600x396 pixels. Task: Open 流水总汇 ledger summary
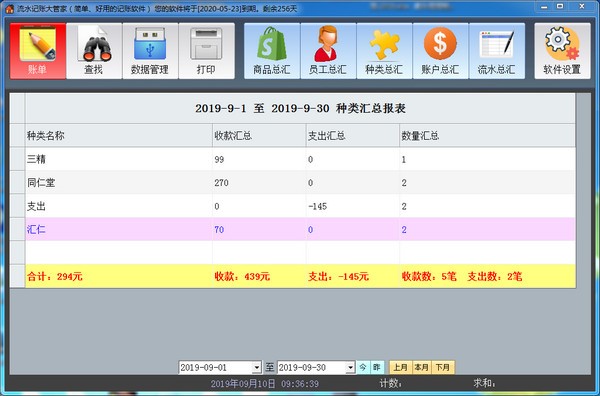(x=497, y=51)
